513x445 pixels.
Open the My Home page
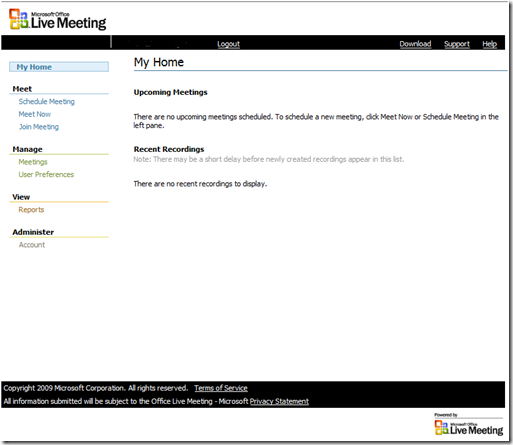[59, 67]
